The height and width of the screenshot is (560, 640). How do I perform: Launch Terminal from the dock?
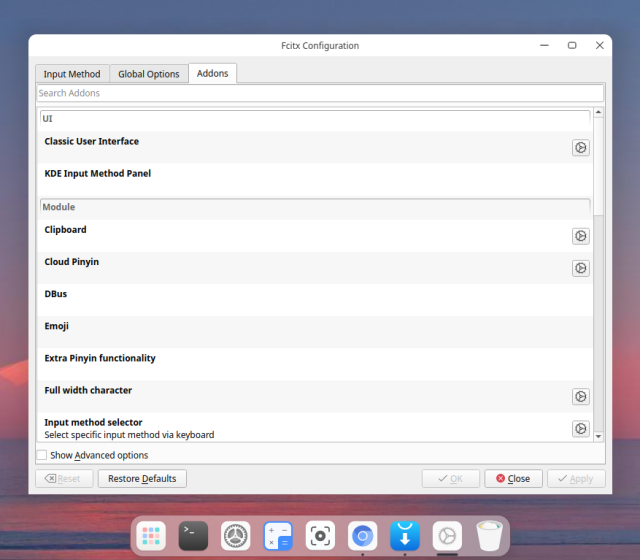193,536
